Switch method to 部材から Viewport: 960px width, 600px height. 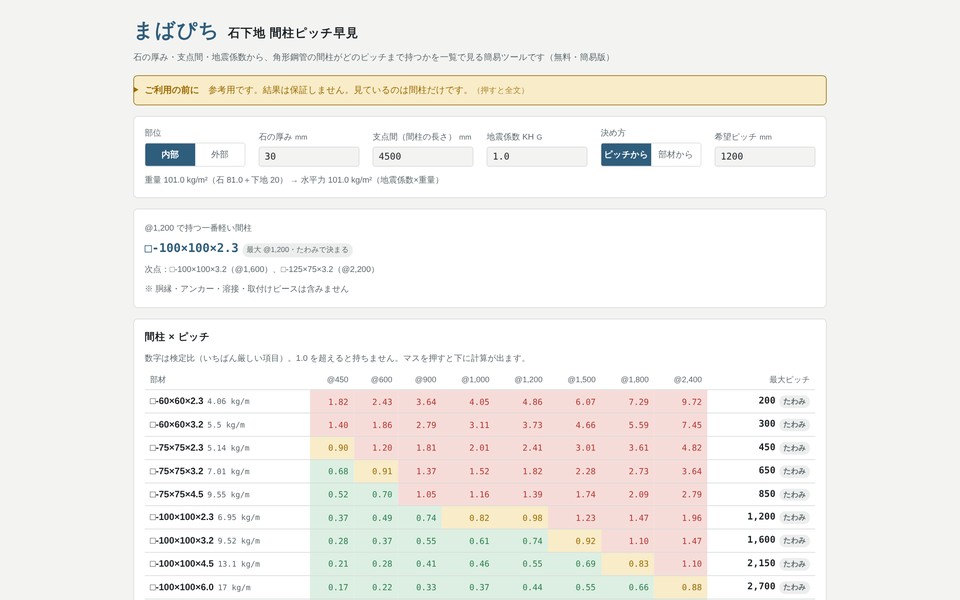(675, 155)
